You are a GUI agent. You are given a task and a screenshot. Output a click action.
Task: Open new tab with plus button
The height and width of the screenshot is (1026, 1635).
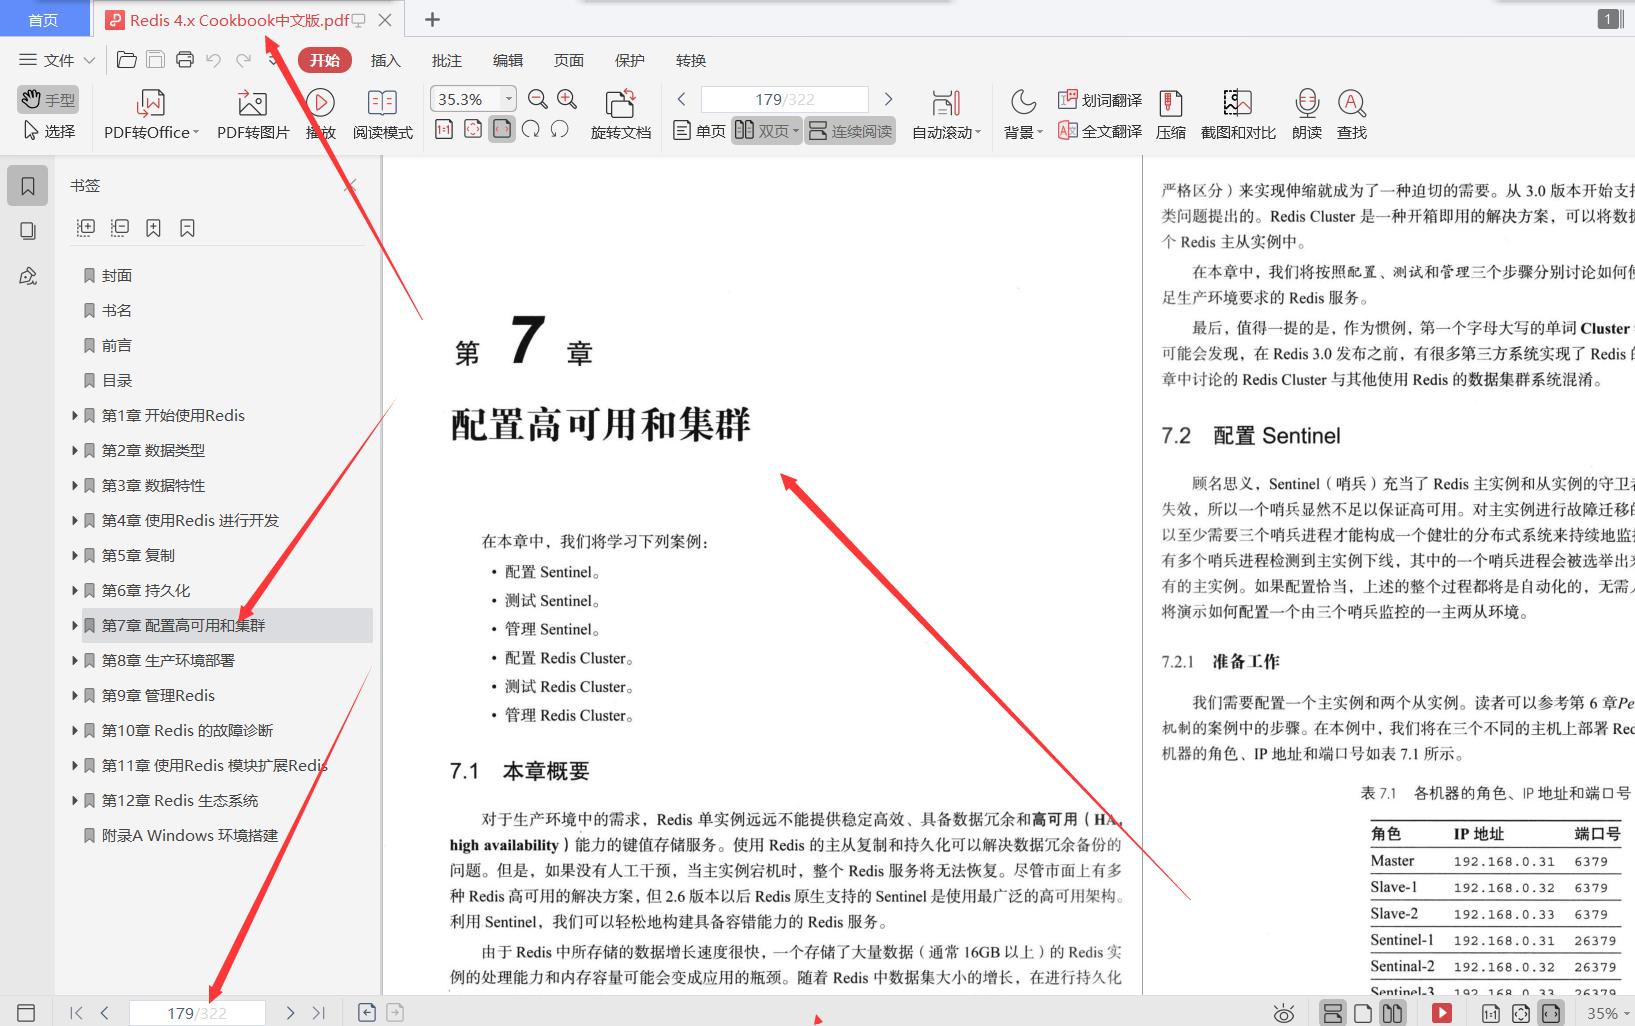click(432, 19)
